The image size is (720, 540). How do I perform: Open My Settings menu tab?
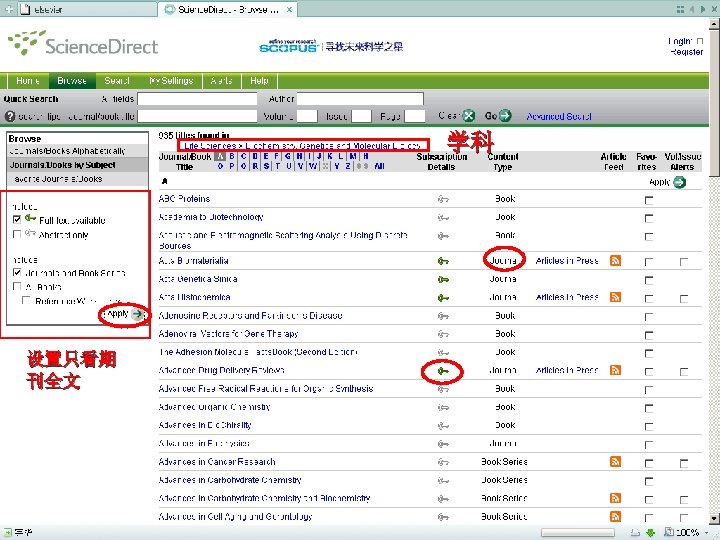click(x=171, y=81)
